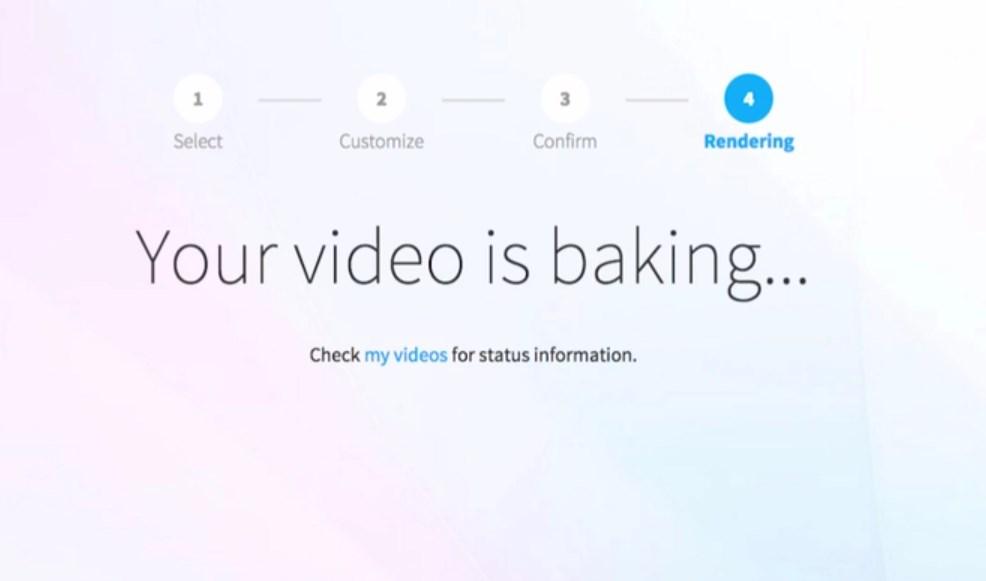This screenshot has width=986, height=581.
Task: Click the 'for status information.' text
Action: [x=544, y=355]
